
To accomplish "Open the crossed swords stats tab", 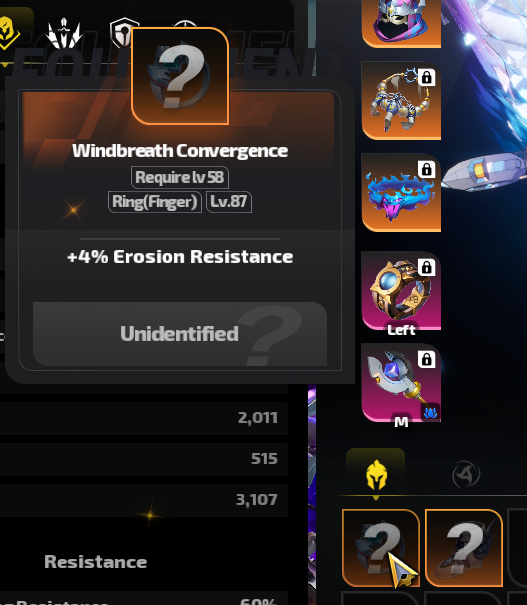I will tap(64, 33).
